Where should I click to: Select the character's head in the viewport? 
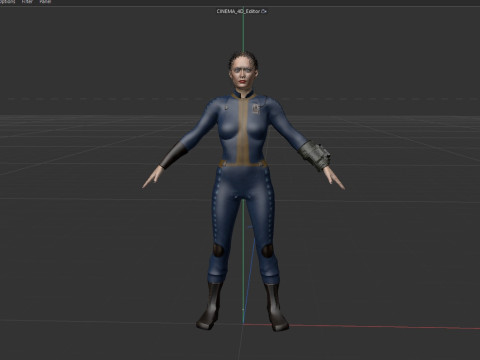point(243,70)
